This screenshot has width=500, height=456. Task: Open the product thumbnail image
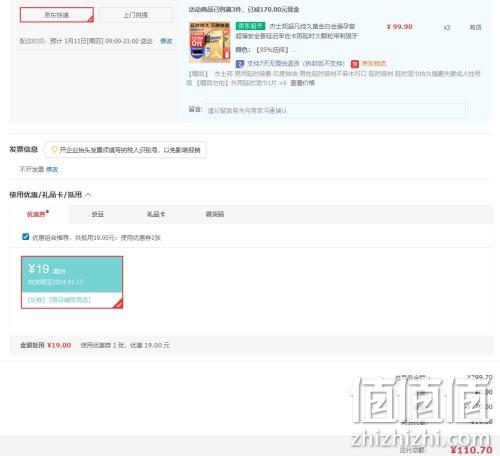(209, 42)
